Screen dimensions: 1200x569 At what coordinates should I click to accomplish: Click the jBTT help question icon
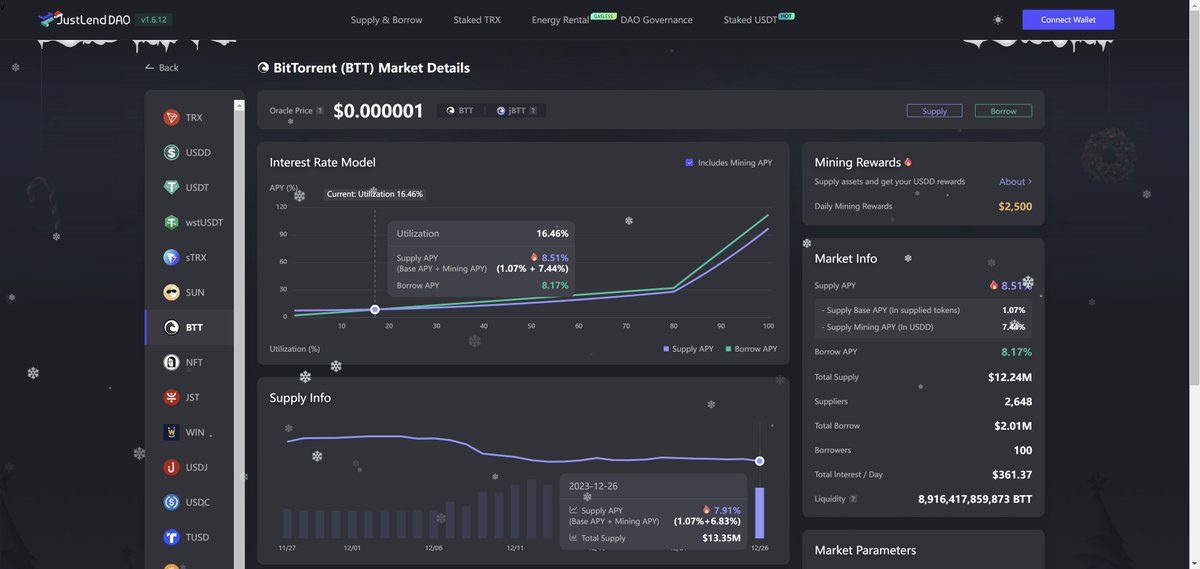[533, 111]
